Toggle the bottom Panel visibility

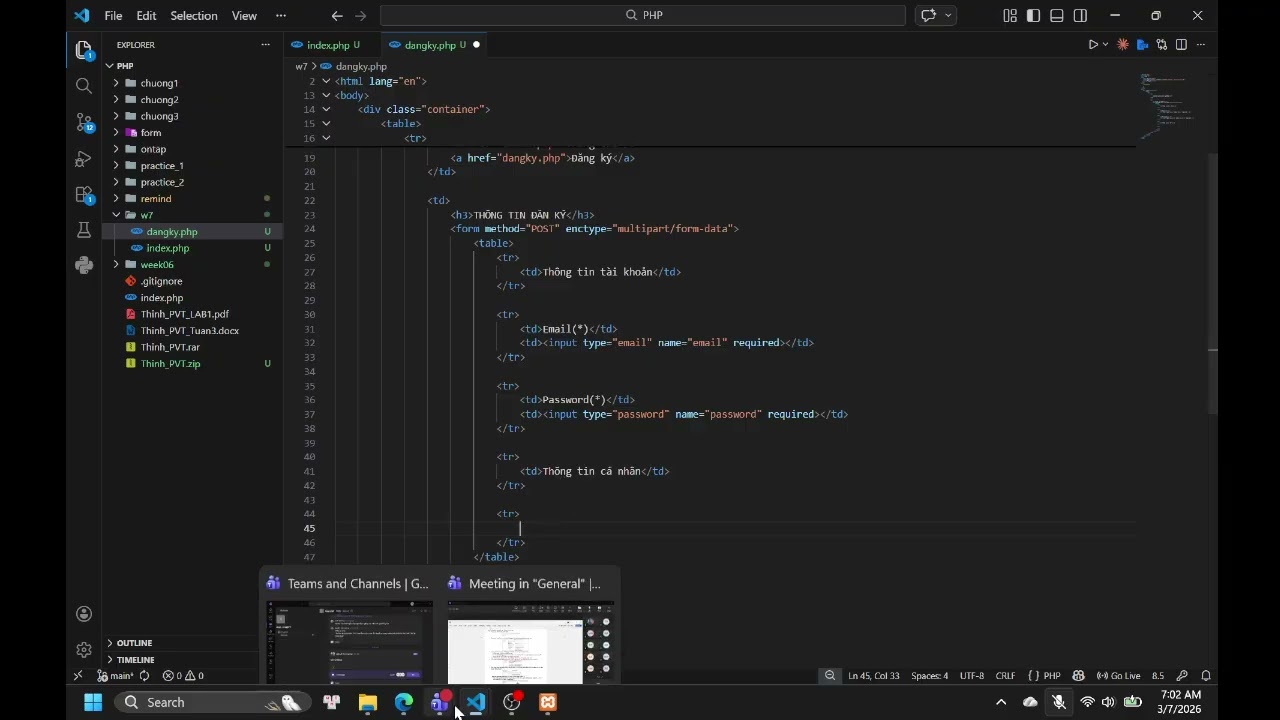pyautogui.click(x=1057, y=15)
